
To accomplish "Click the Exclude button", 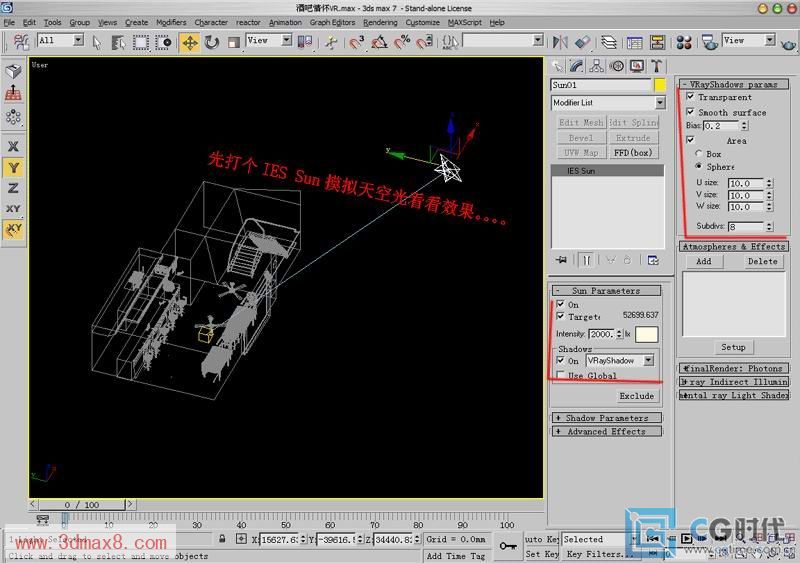I will coord(636,396).
